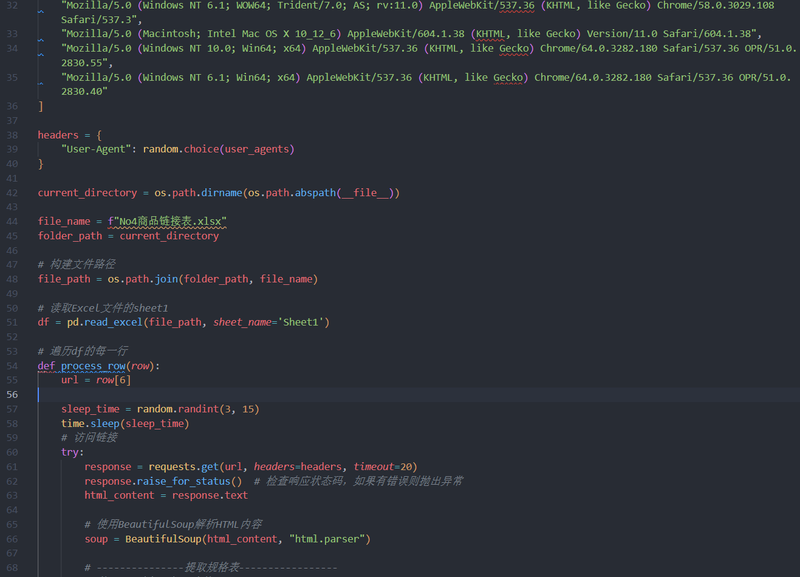Click 'sheet_name' keyword argument
The height and width of the screenshot is (577, 800).
pyautogui.click(x=242, y=322)
